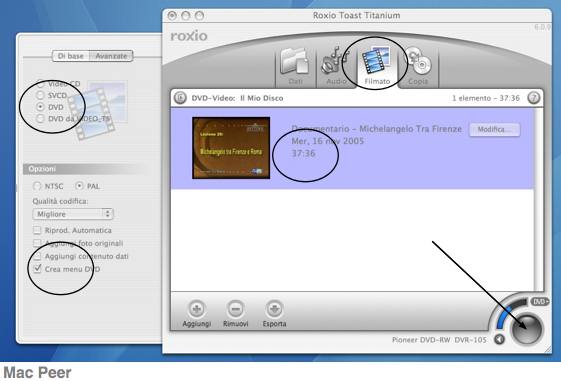Switch to Avanzate options tab
The image size is (561, 381).
point(111,56)
